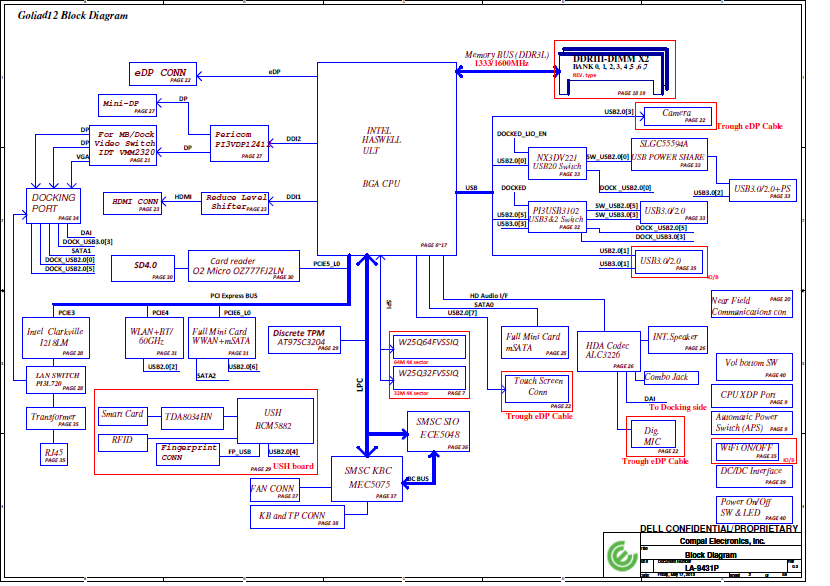Click the KB and TP CONN block
Image resolution: width=830 pixels, height=586 pixels.
pyautogui.click(x=297, y=517)
